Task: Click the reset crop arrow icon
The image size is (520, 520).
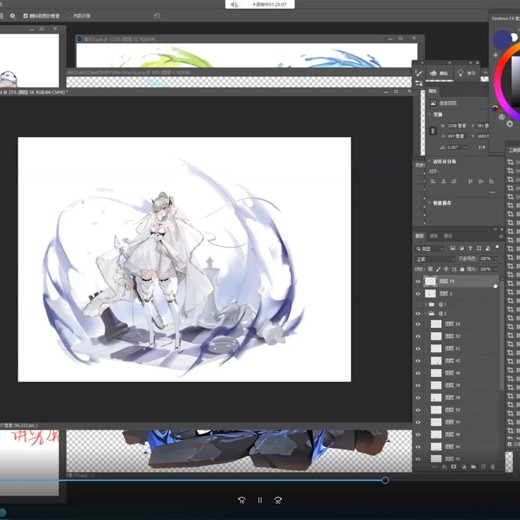Action: (157, 16)
